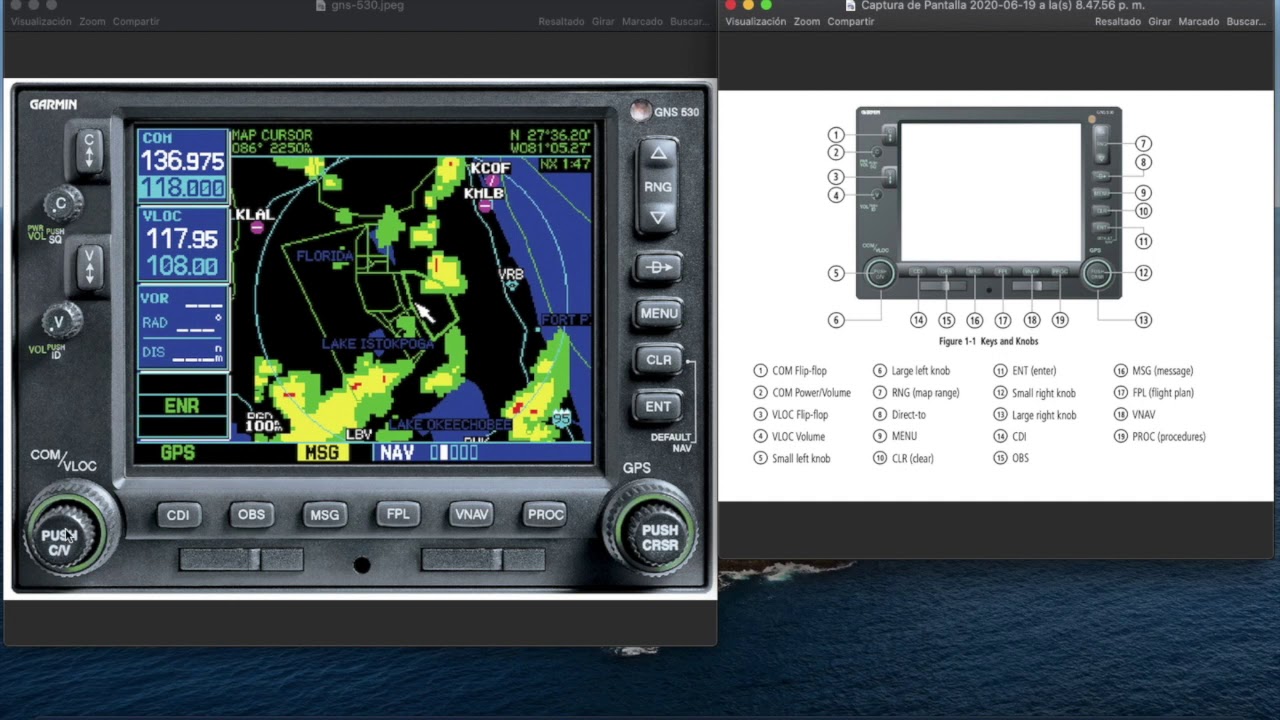1280x720 pixels.
Task: Click the standby COM frequency 118.000
Action: click(x=182, y=188)
